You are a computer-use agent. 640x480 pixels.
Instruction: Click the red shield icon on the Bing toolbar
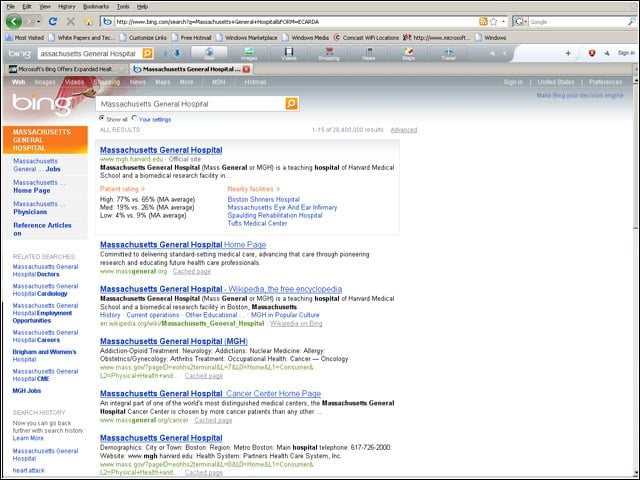coord(592,53)
